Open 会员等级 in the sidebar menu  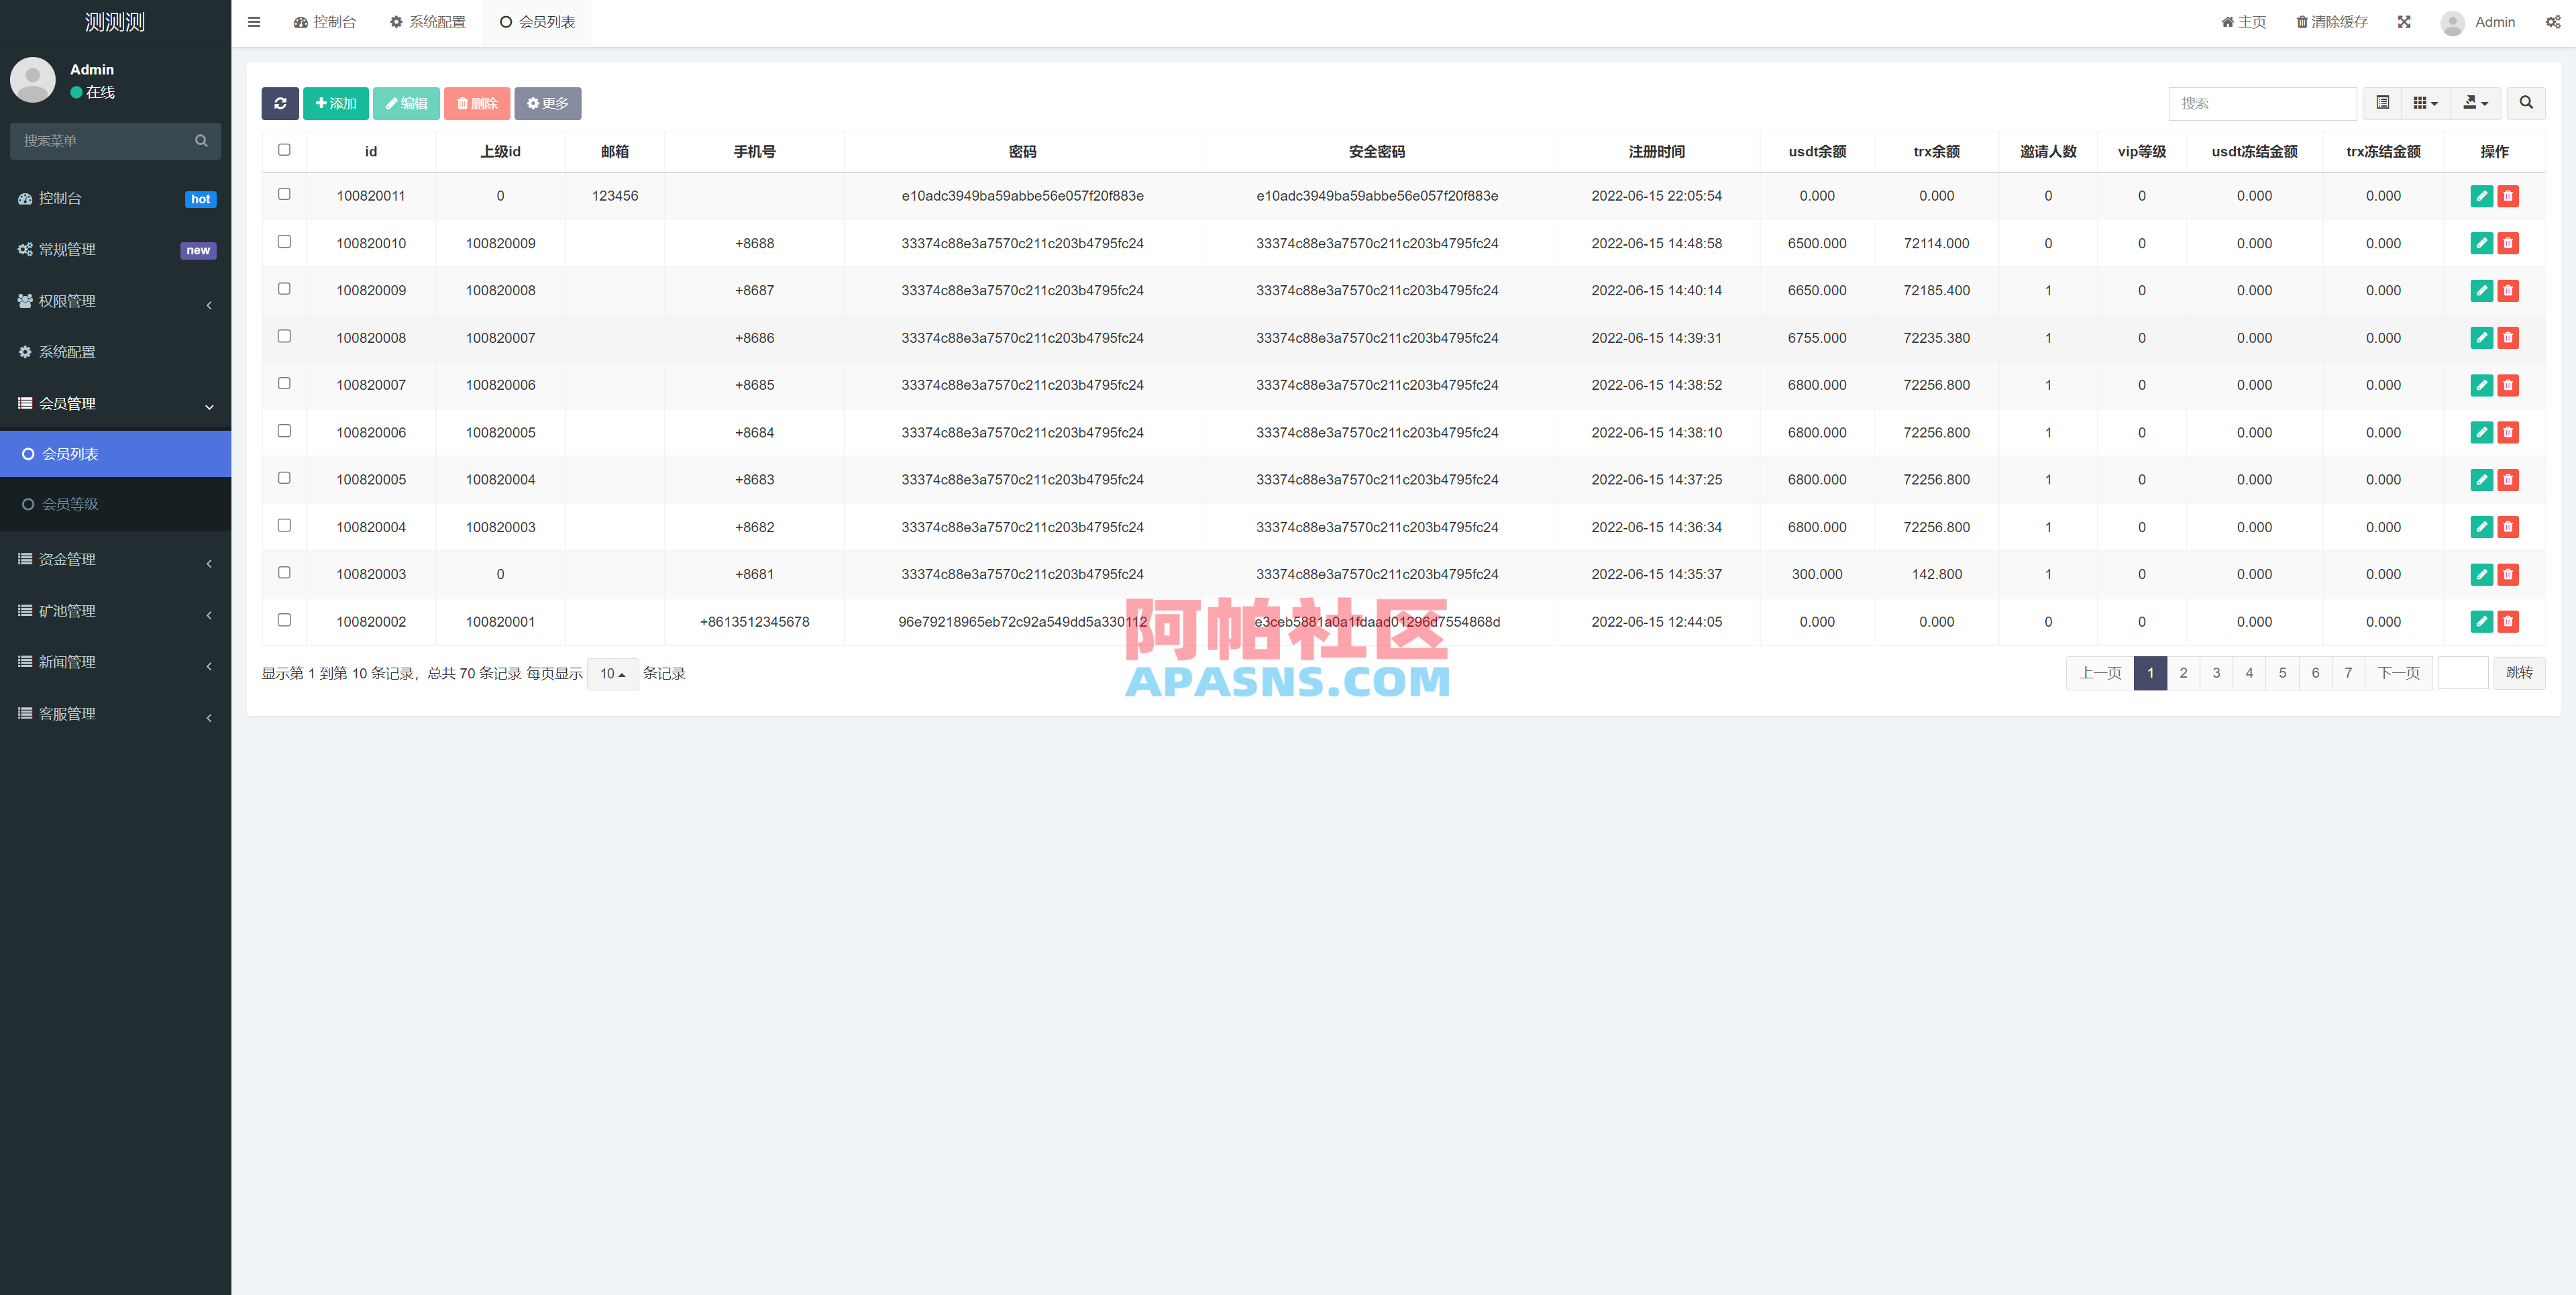point(72,504)
